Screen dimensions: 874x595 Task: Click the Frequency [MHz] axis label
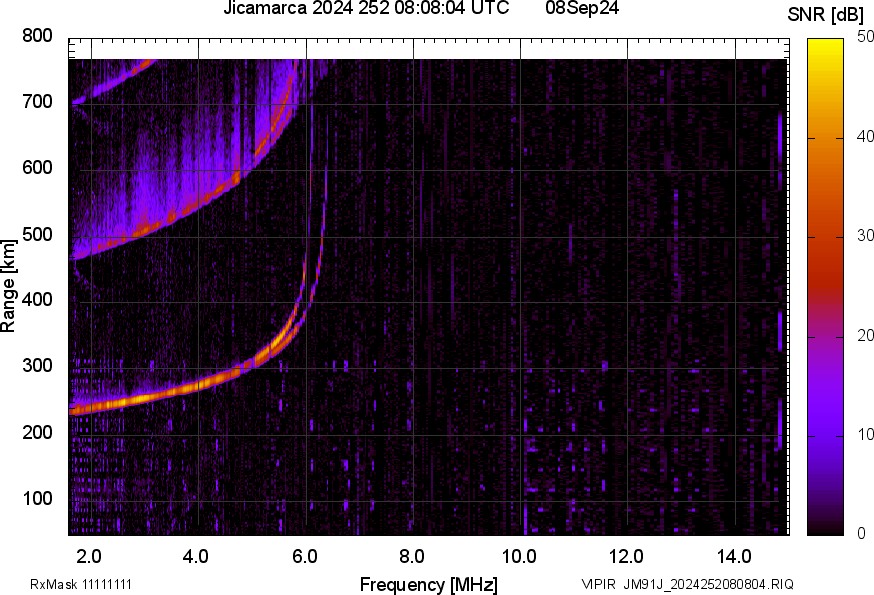(428, 584)
